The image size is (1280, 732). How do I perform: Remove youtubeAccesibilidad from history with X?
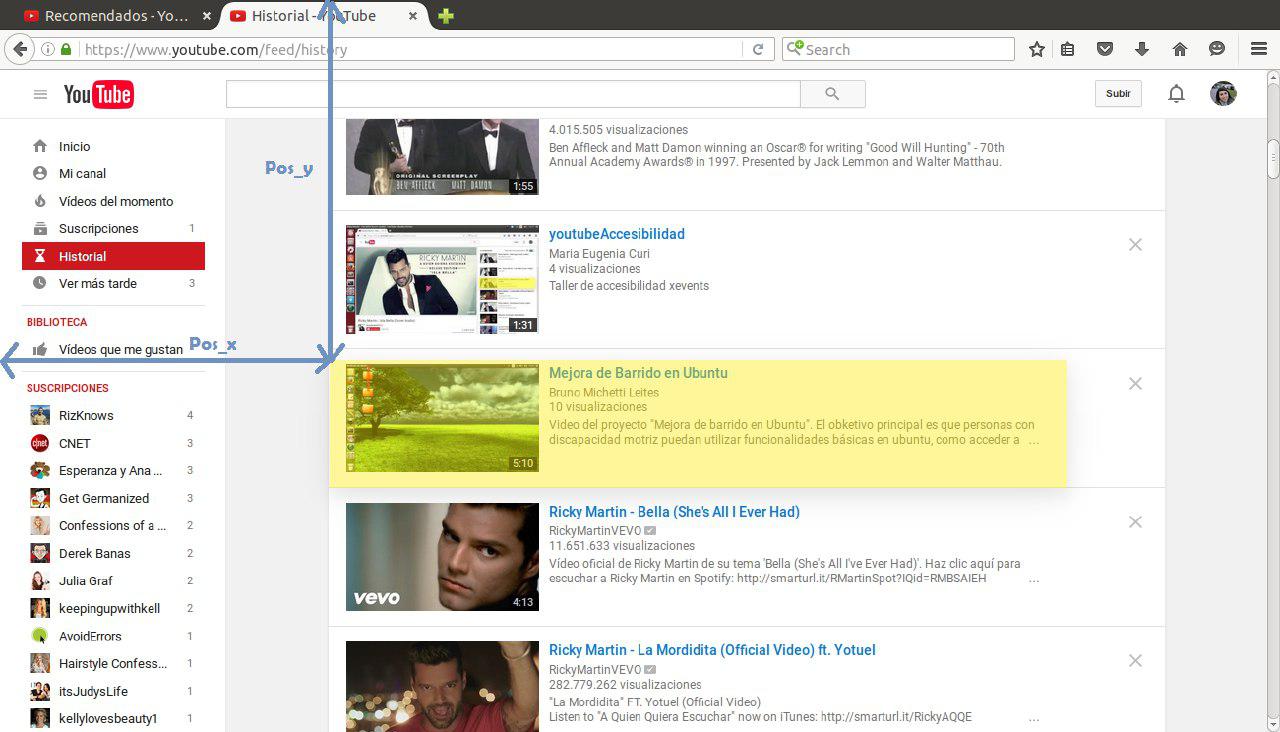(1135, 244)
